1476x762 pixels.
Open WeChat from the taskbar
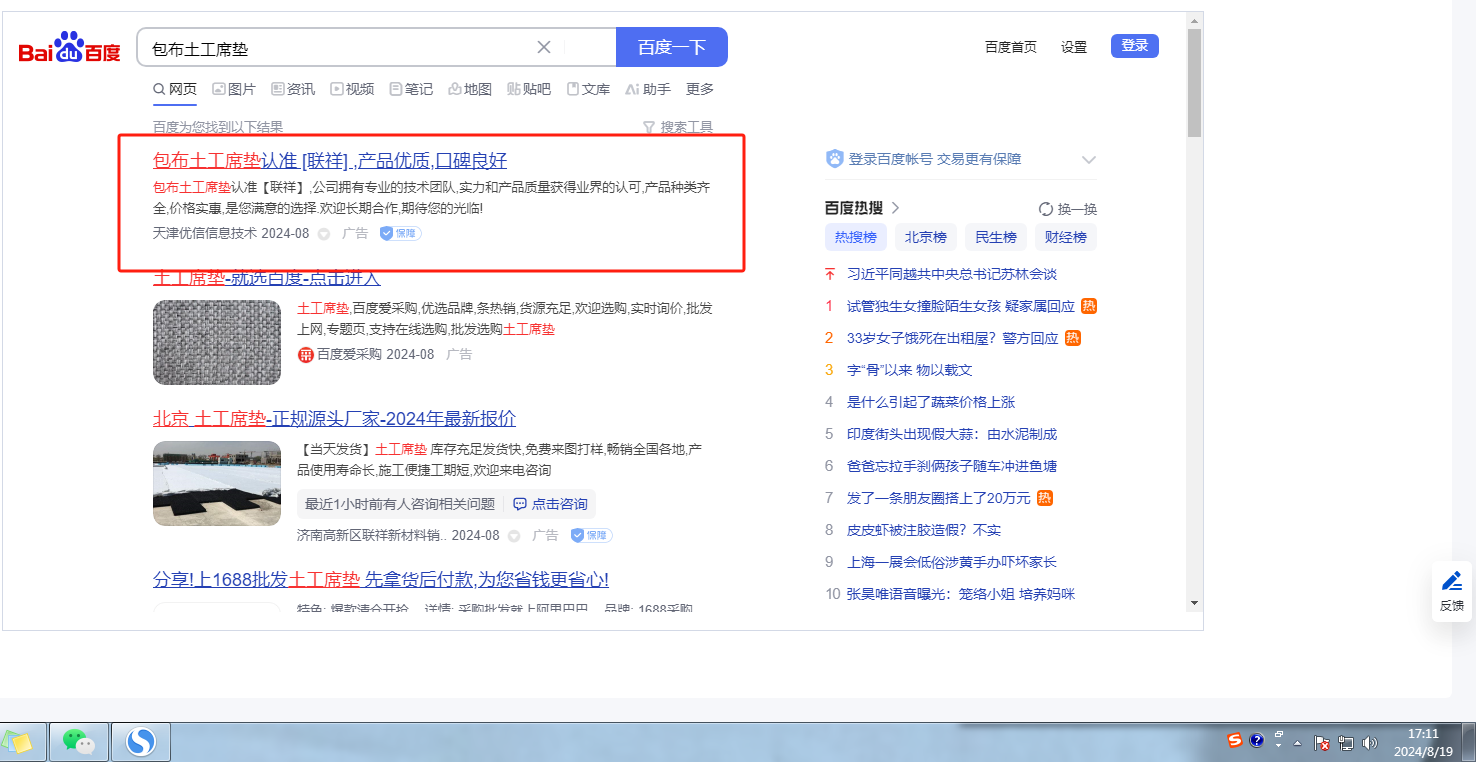click(x=79, y=741)
